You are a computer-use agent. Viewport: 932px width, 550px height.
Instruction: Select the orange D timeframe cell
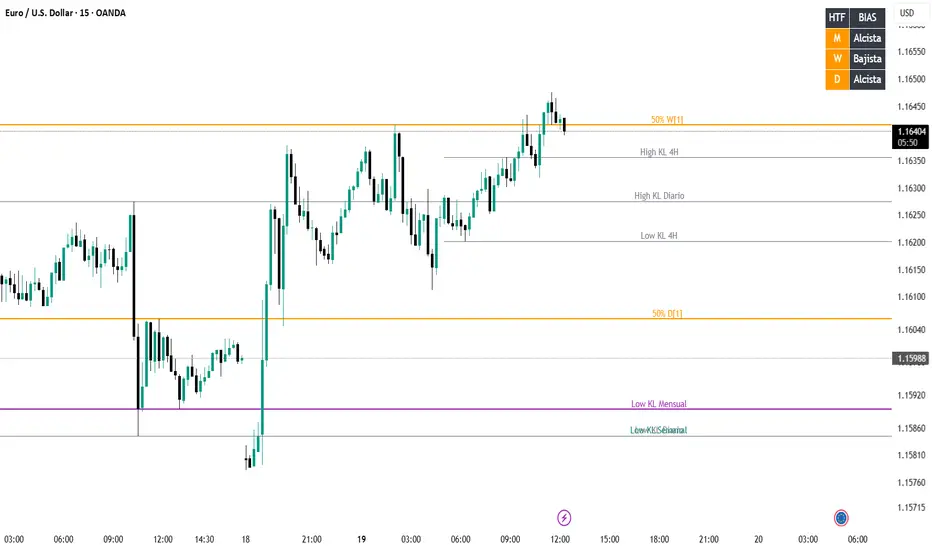[x=837, y=80]
